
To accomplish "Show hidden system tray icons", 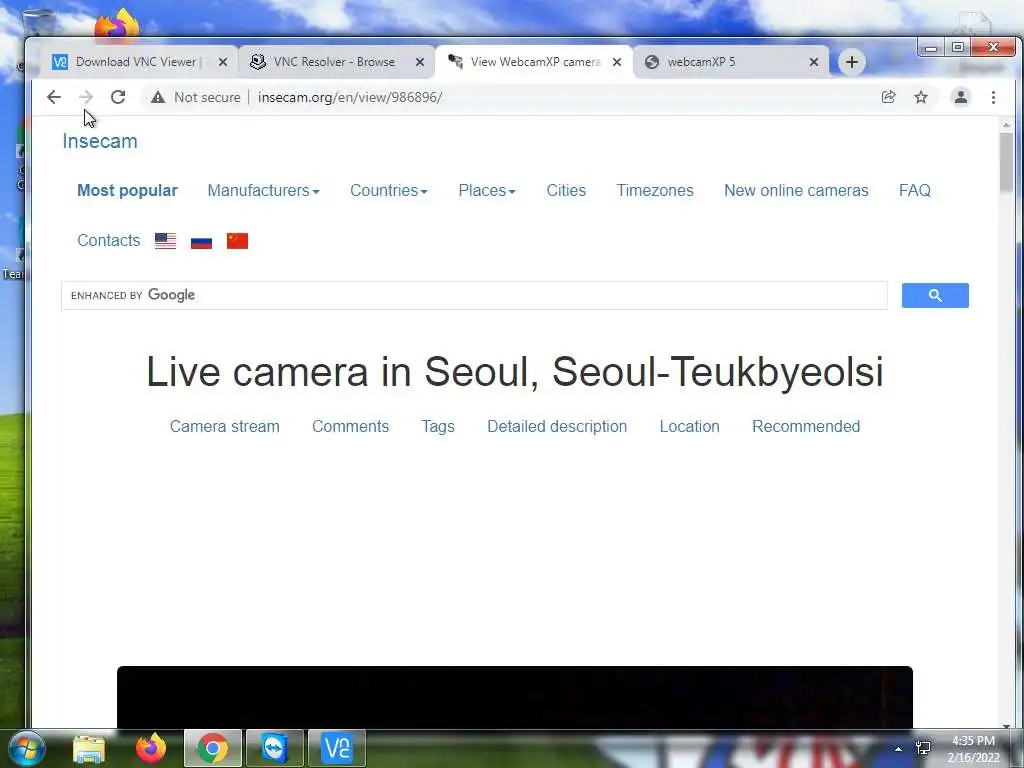I will 899,749.
